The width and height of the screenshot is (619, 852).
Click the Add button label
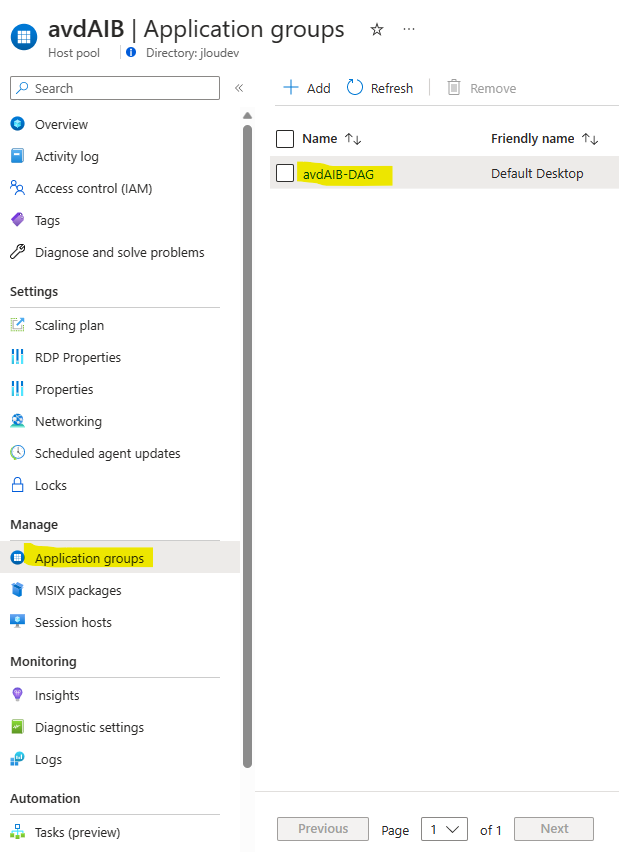tap(318, 88)
